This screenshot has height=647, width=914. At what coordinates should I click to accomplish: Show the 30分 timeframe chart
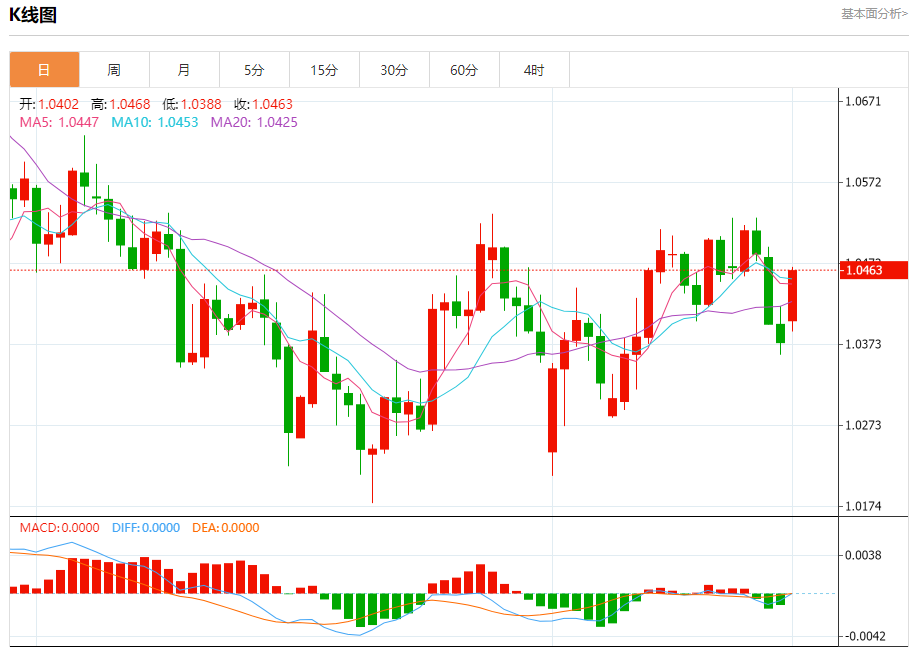(x=394, y=70)
